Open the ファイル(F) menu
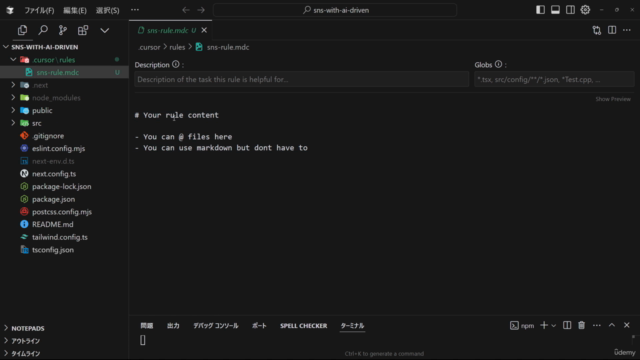This screenshot has width=640, height=360. click(39, 10)
